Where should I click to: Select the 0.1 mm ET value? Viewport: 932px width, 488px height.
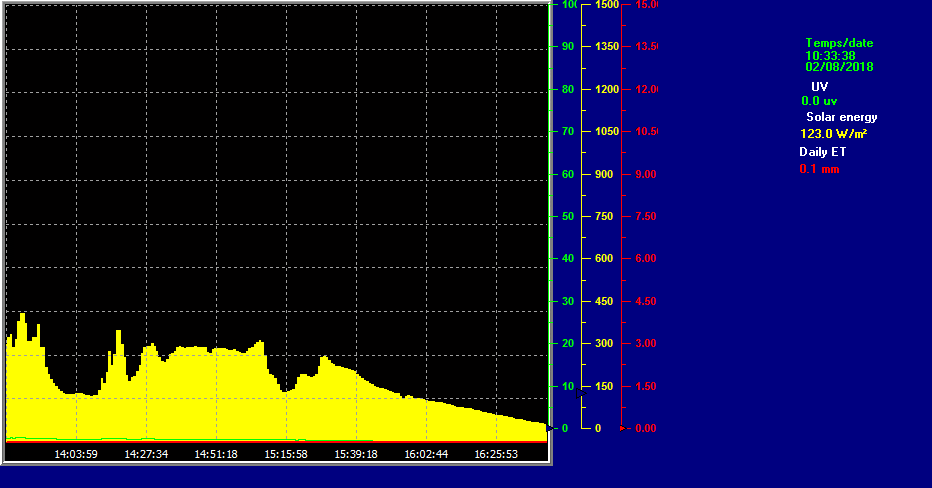click(819, 169)
